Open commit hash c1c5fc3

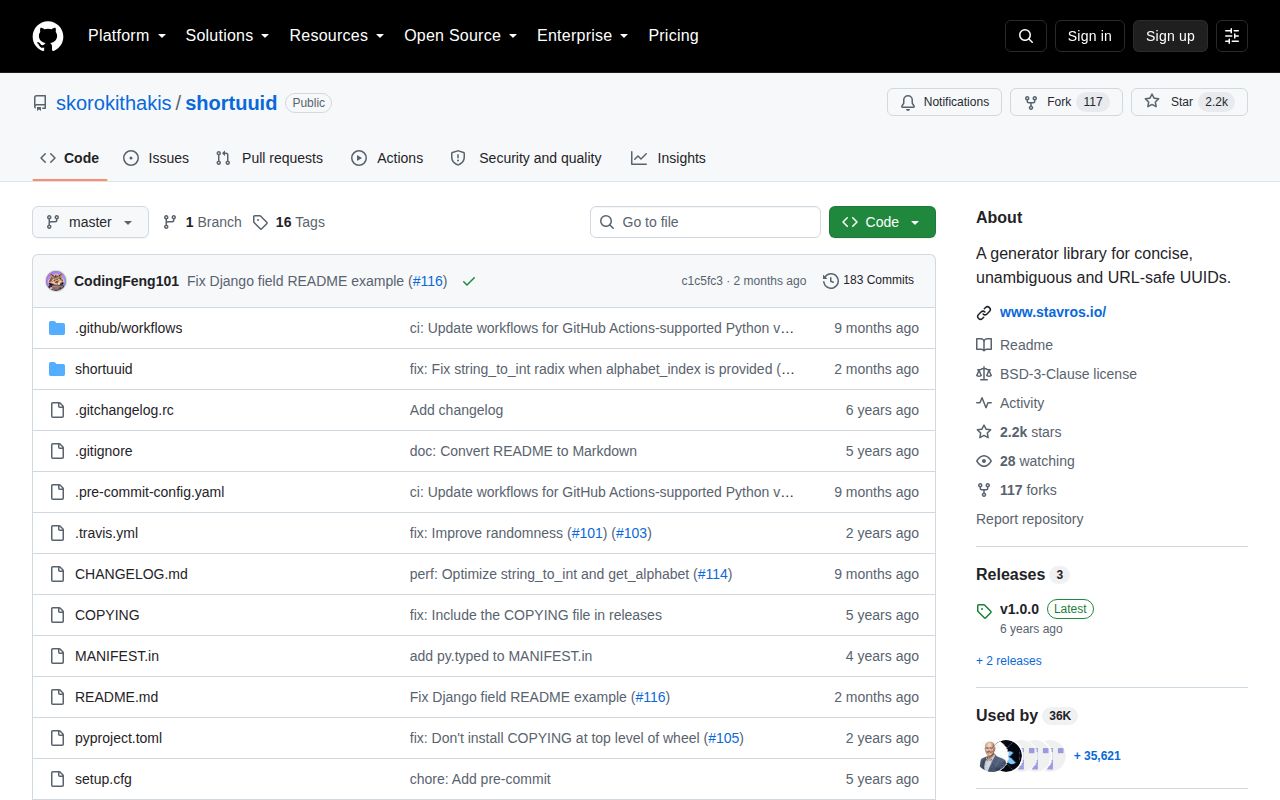(702, 281)
